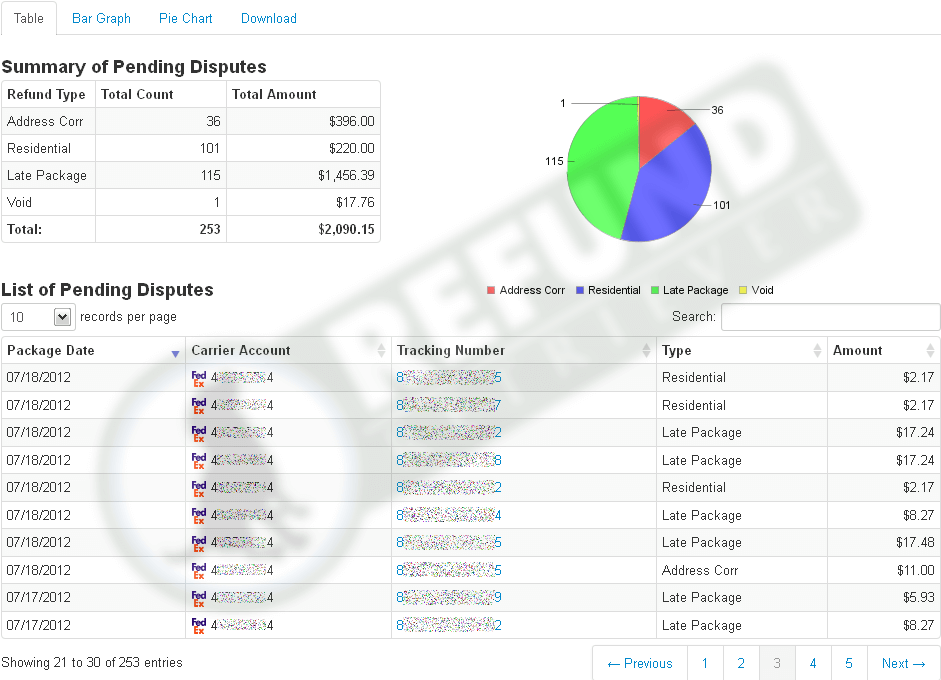Go to page 2

(x=741, y=663)
